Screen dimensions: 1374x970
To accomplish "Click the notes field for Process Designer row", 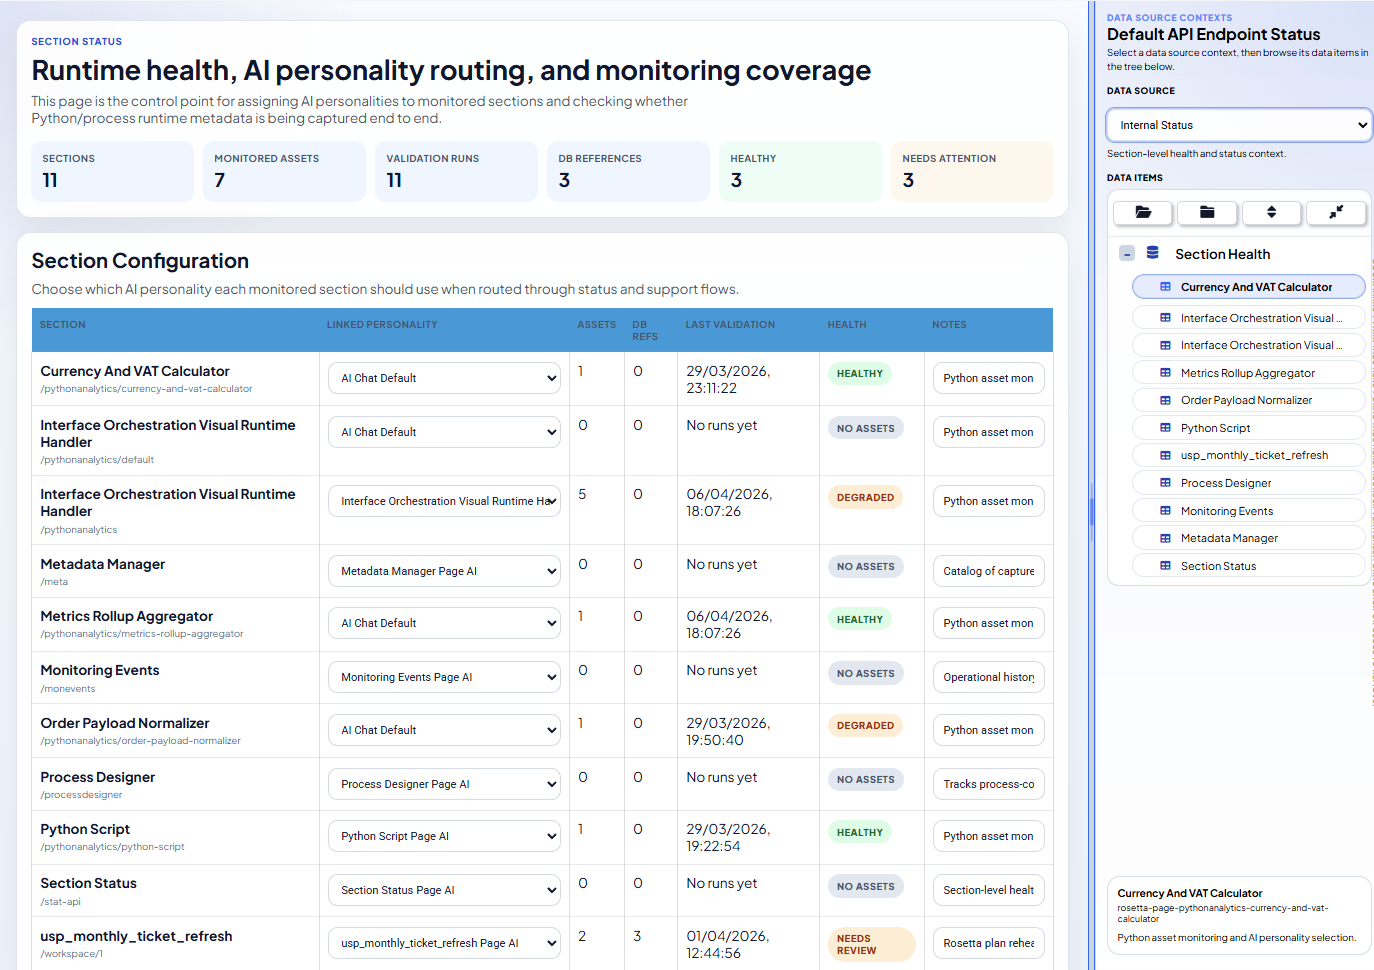I will point(988,783).
